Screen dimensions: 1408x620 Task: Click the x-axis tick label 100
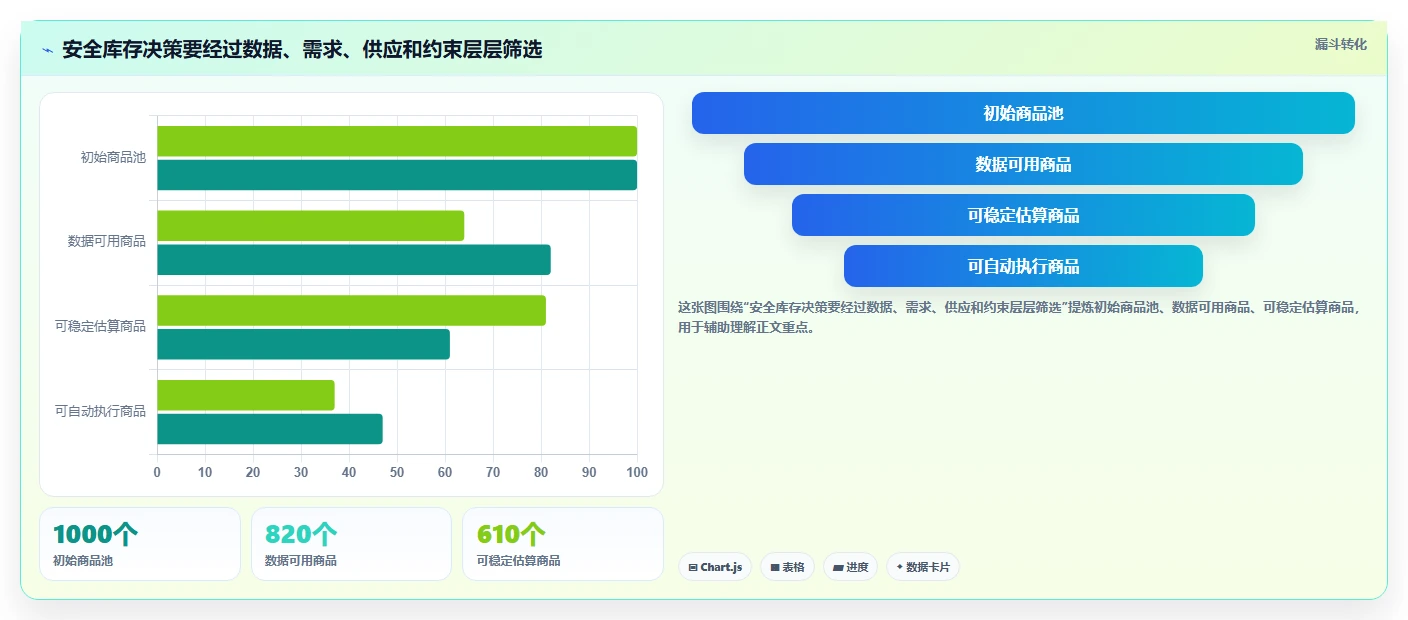637,472
